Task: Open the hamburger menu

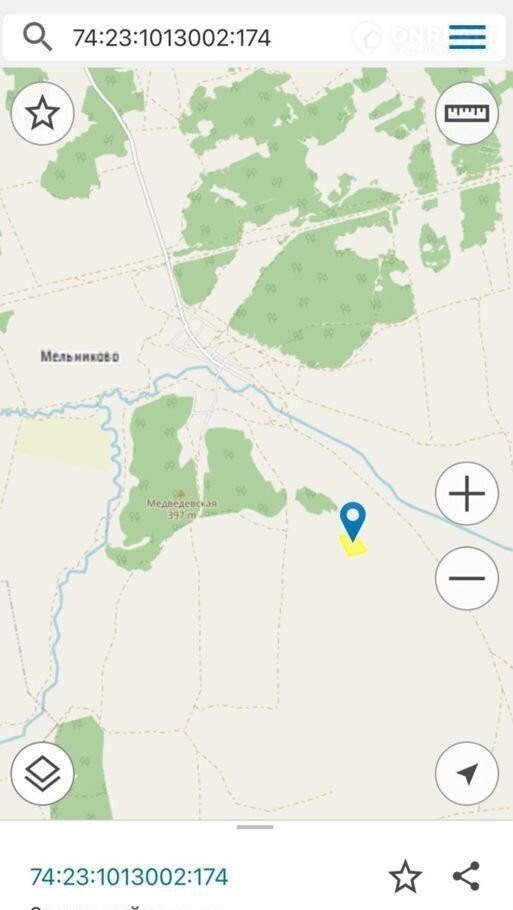Action: [467, 37]
